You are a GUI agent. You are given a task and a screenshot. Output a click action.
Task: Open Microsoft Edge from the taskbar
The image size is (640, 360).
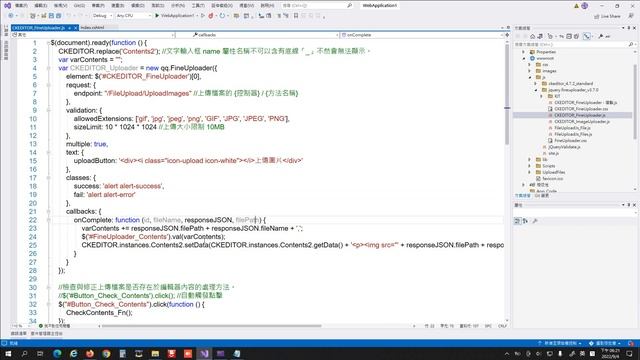57,353
